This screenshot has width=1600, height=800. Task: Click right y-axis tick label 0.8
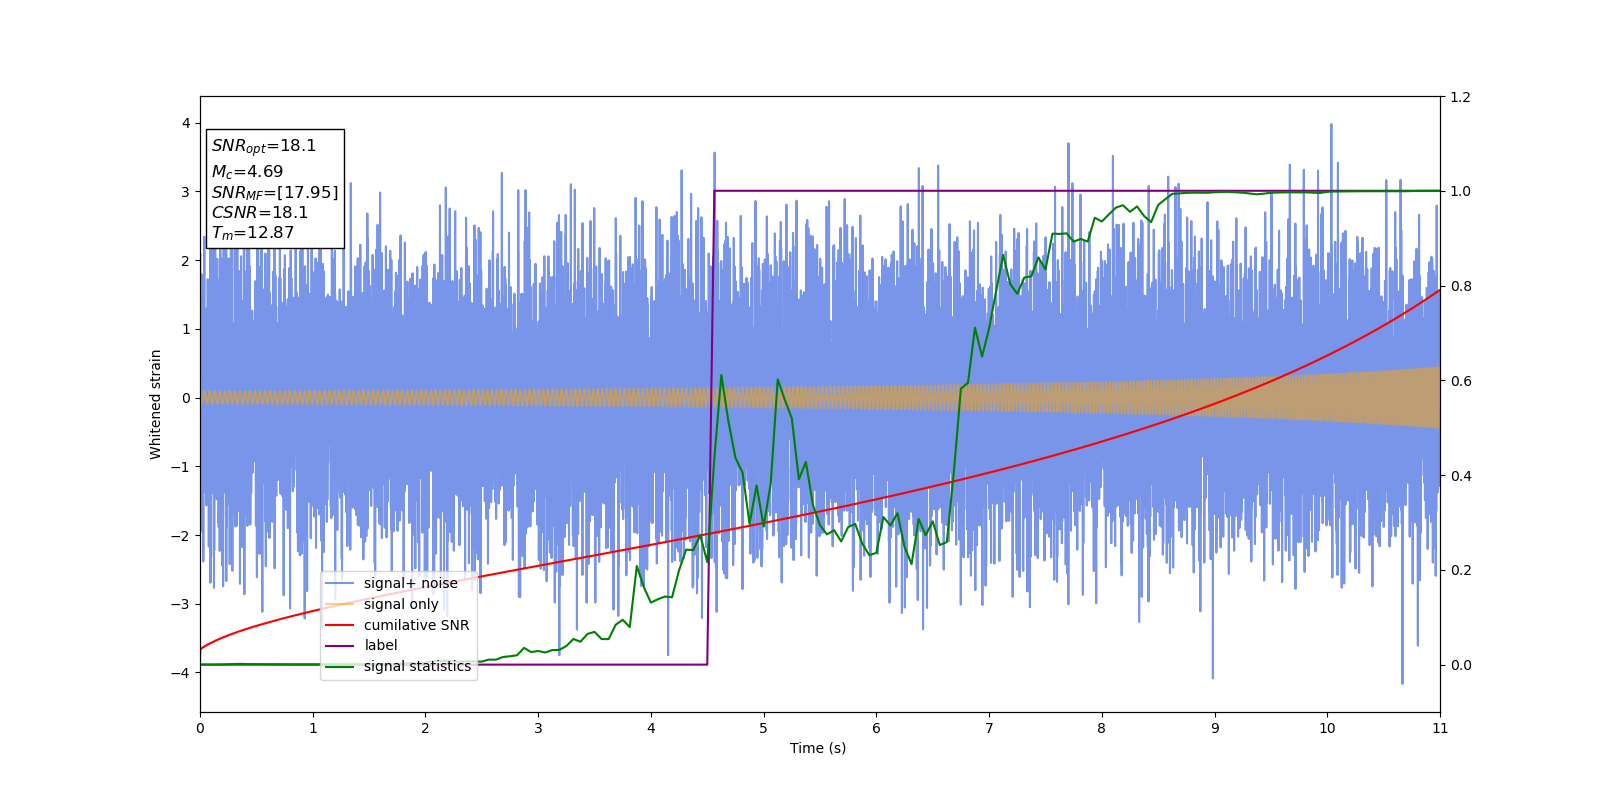pyautogui.click(x=1461, y=286)
